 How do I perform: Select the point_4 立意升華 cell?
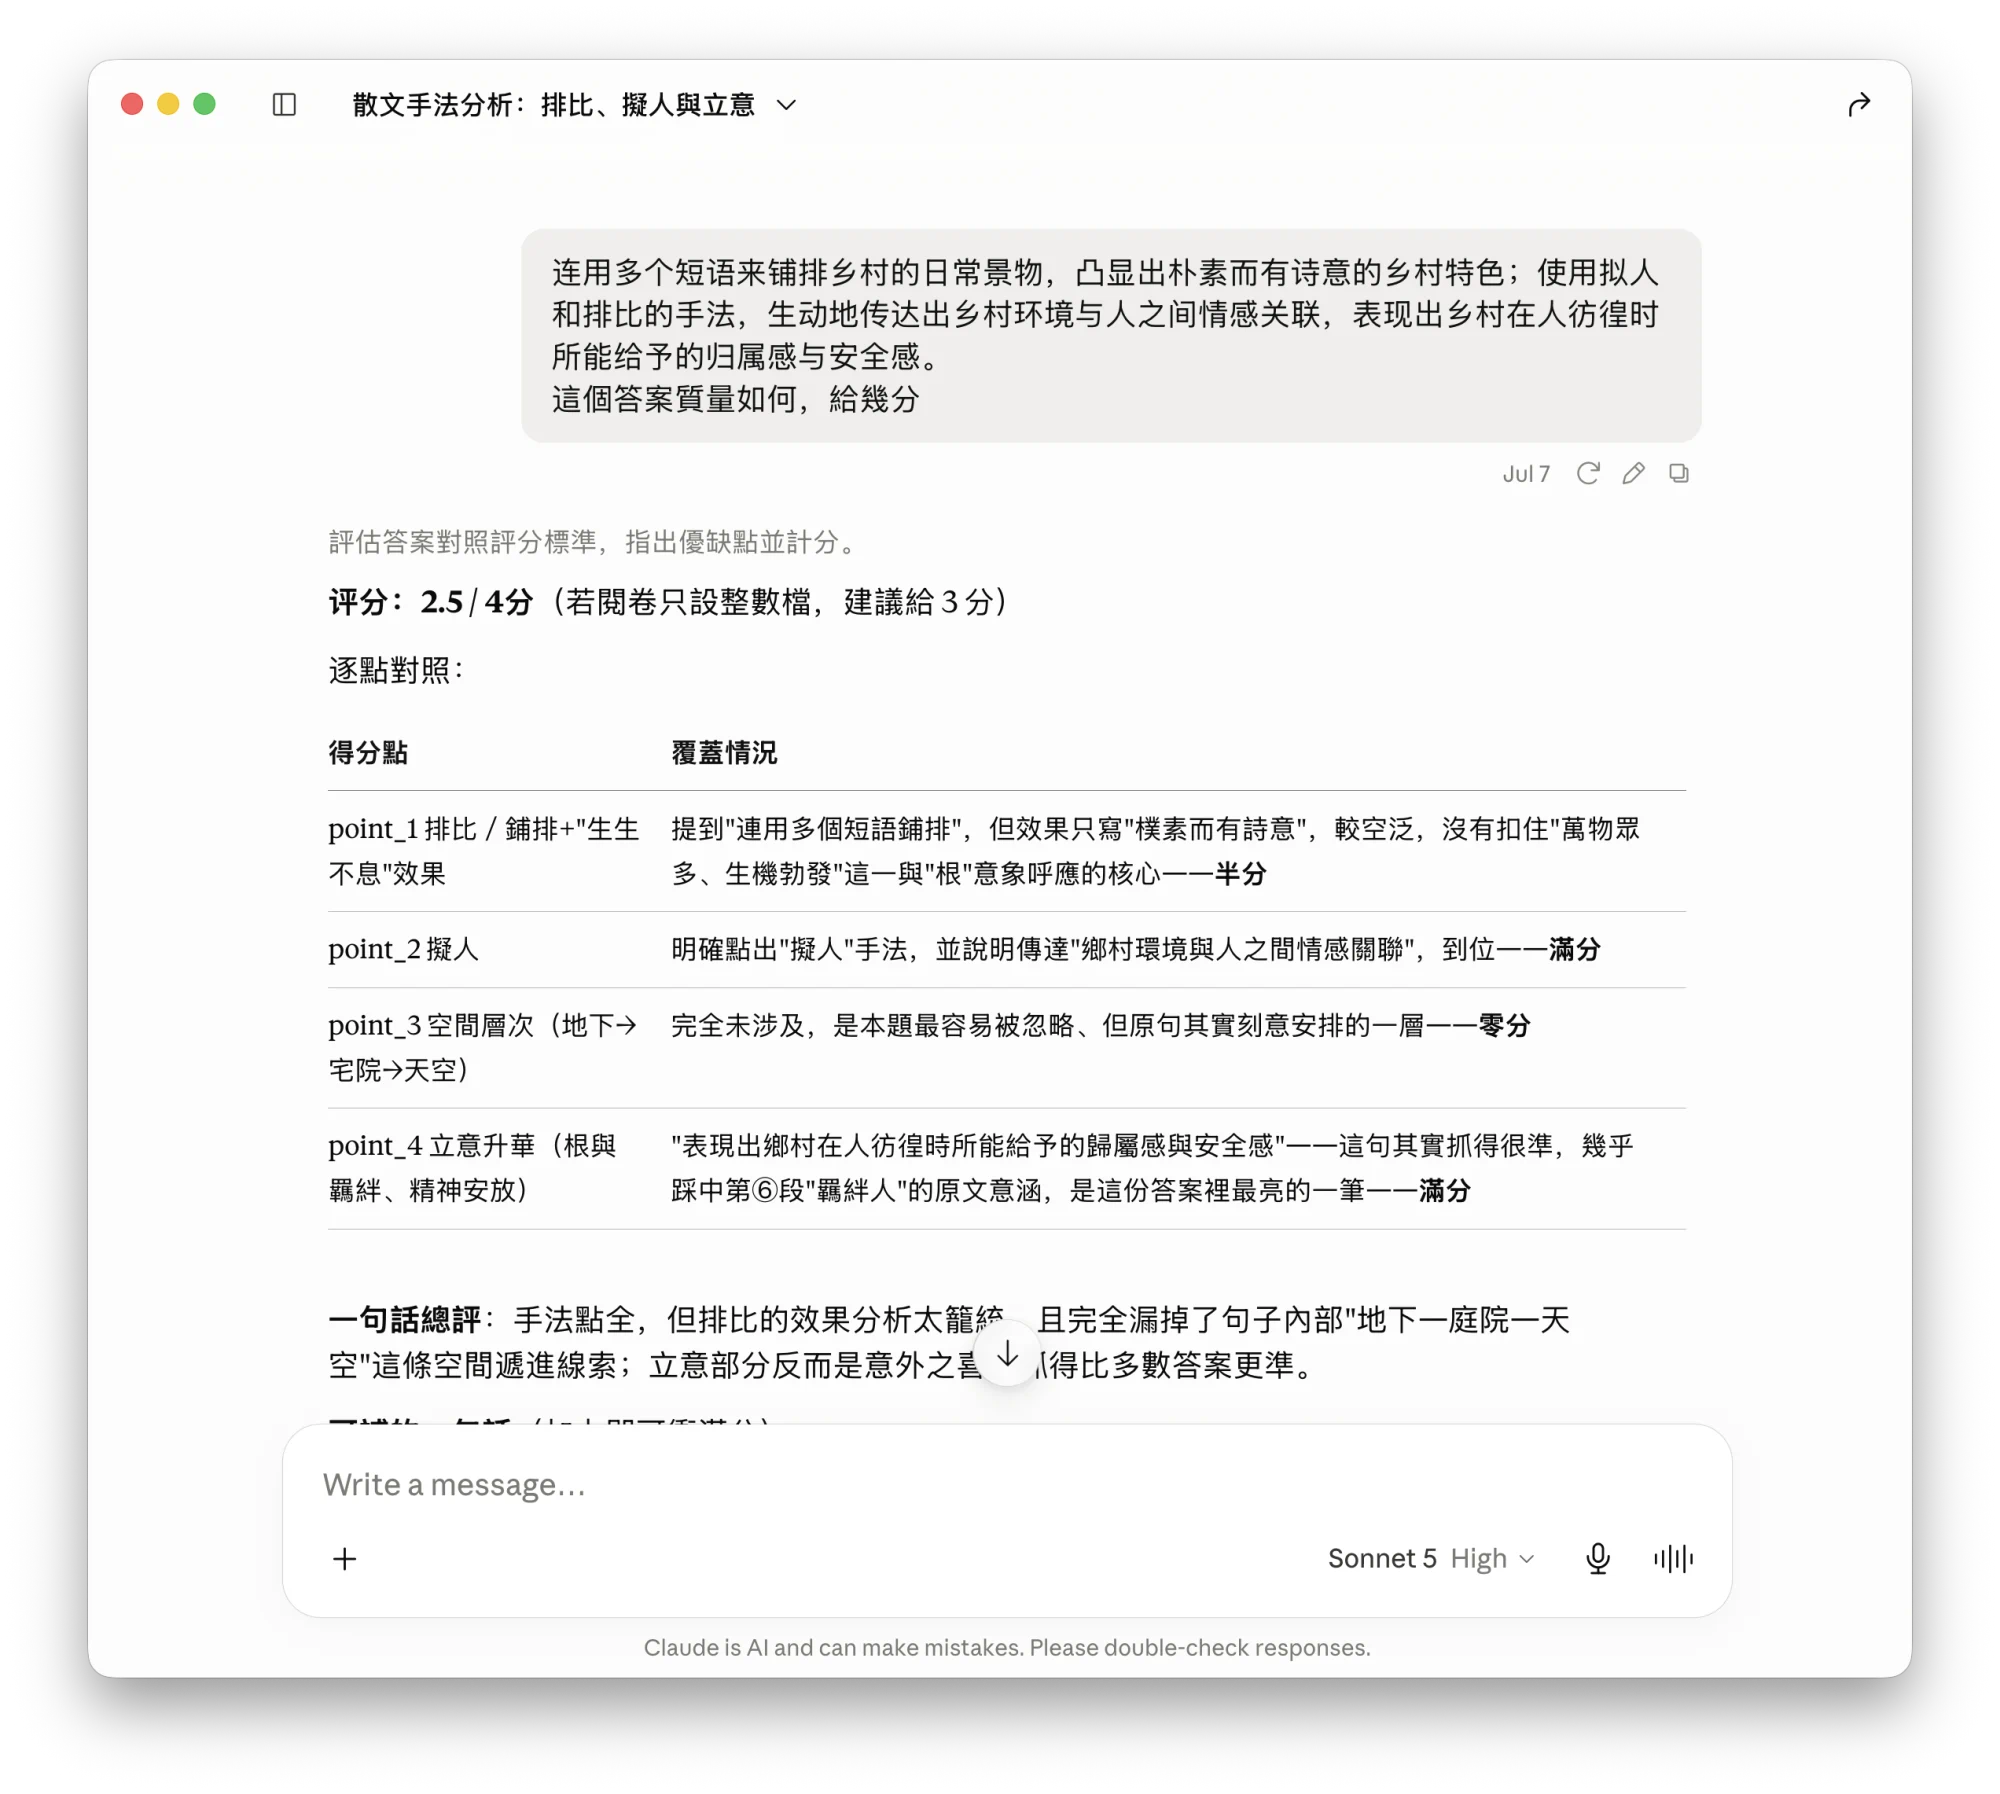click(474, 1168)
